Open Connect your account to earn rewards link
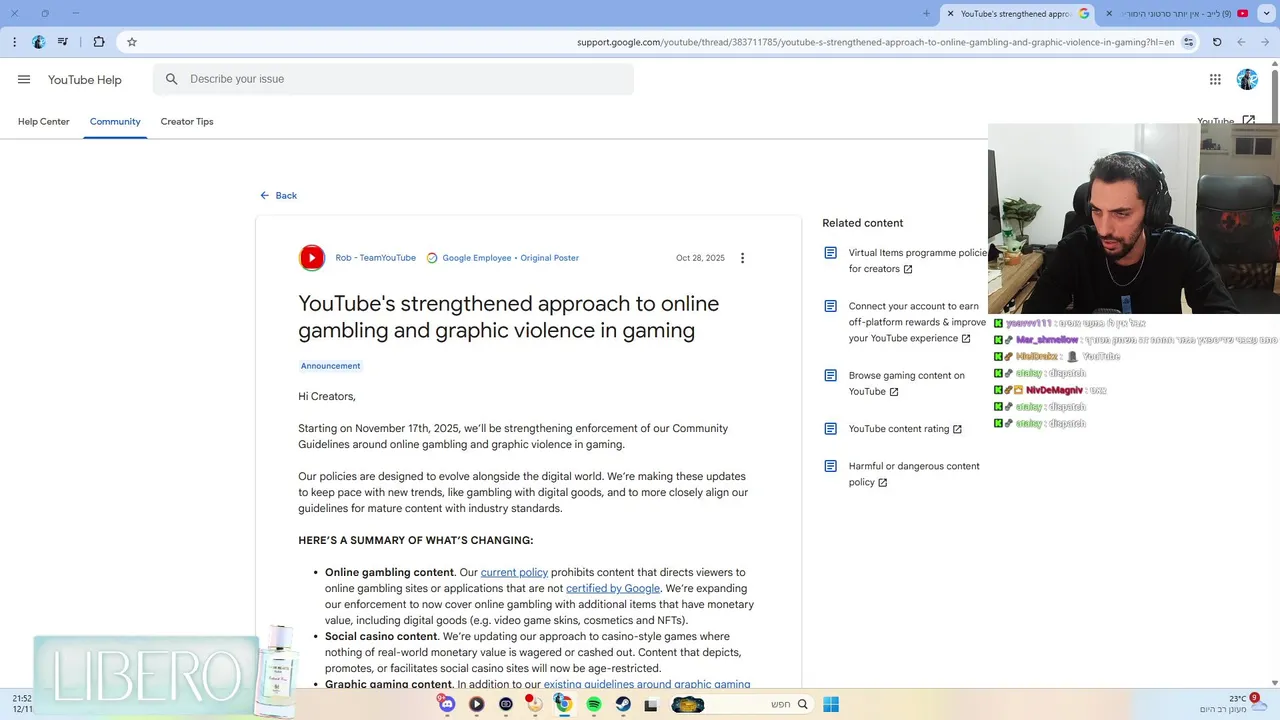The height and width of the screenshot is (720, 1280). 917,322
